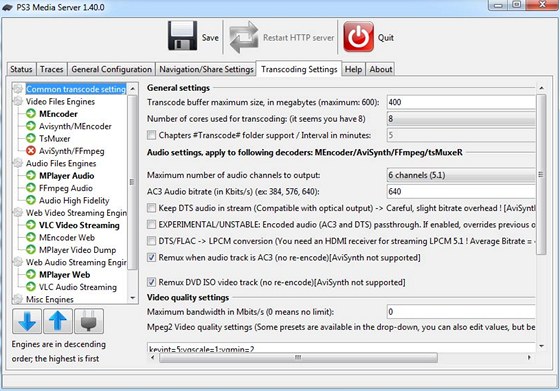Click Maximum bandwidth field showing 0
This screenshot has width=560, height=391.
[461, 312]
